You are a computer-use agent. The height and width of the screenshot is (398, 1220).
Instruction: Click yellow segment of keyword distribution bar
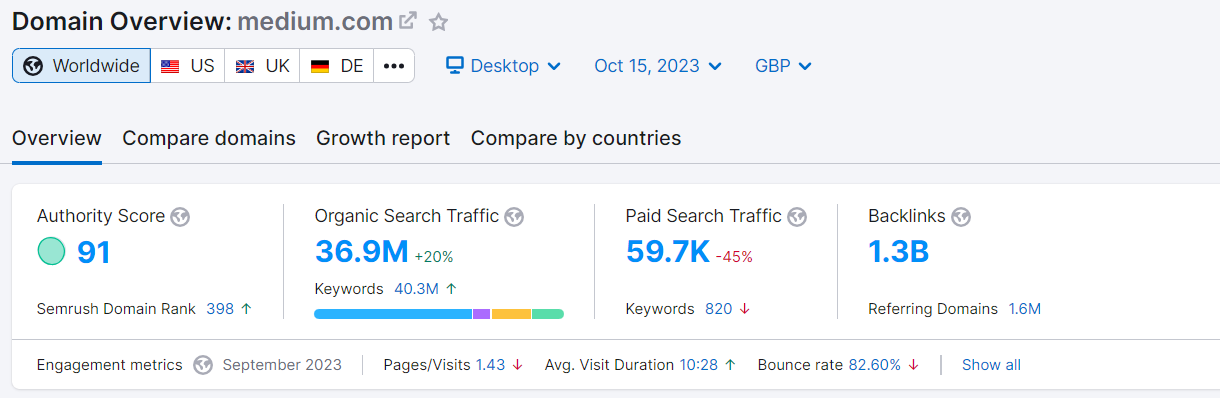tap(511, 314)
